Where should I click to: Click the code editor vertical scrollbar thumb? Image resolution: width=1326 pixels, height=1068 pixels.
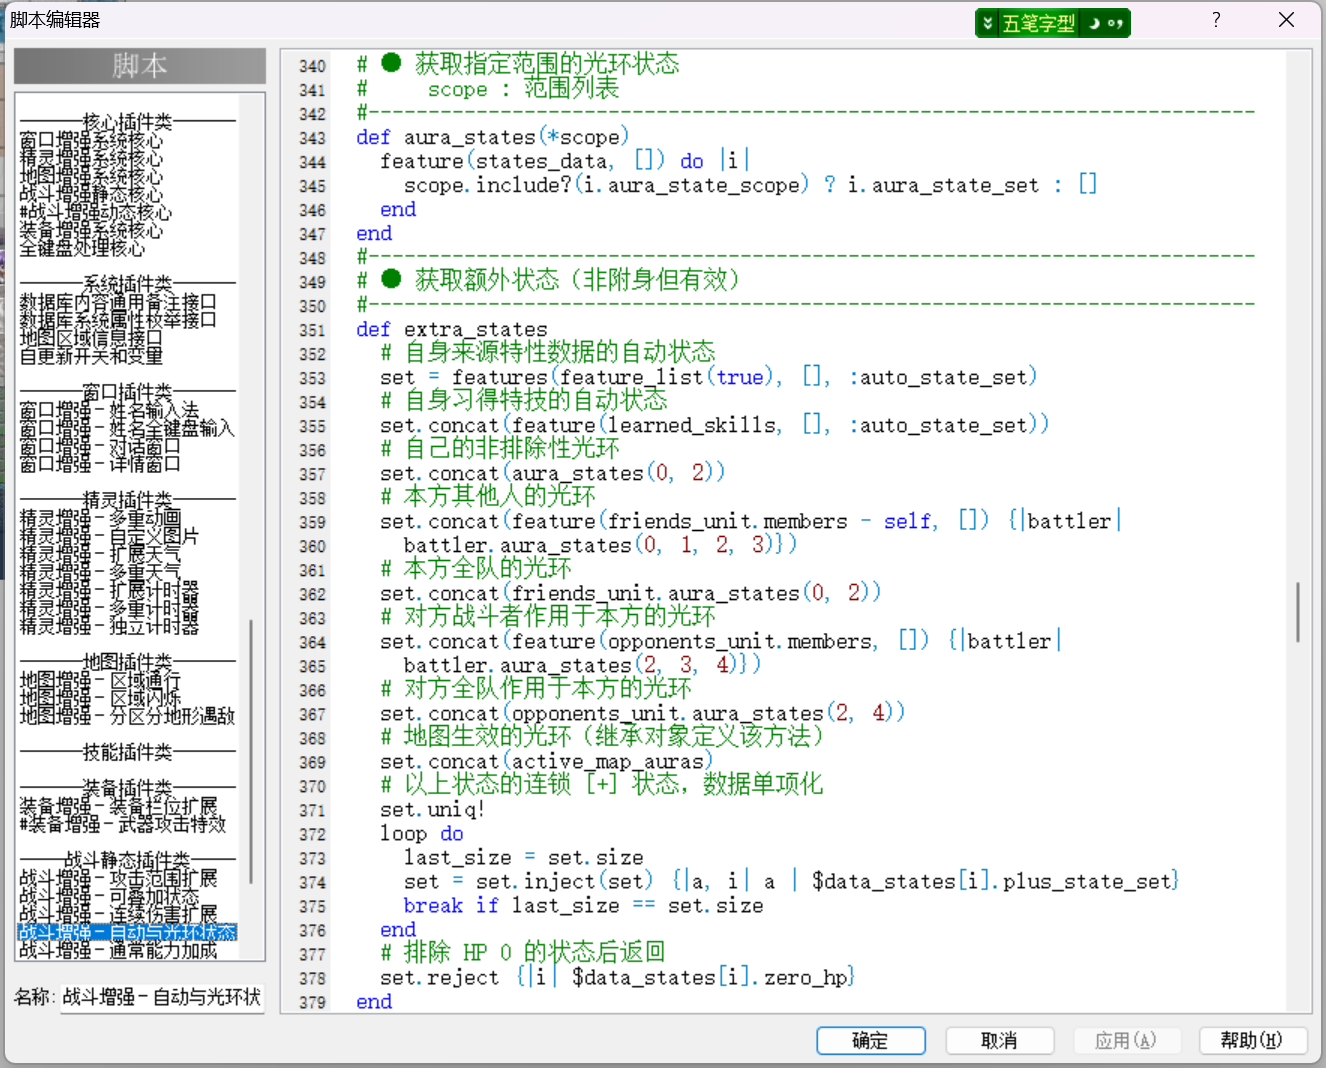[1298, 612]
